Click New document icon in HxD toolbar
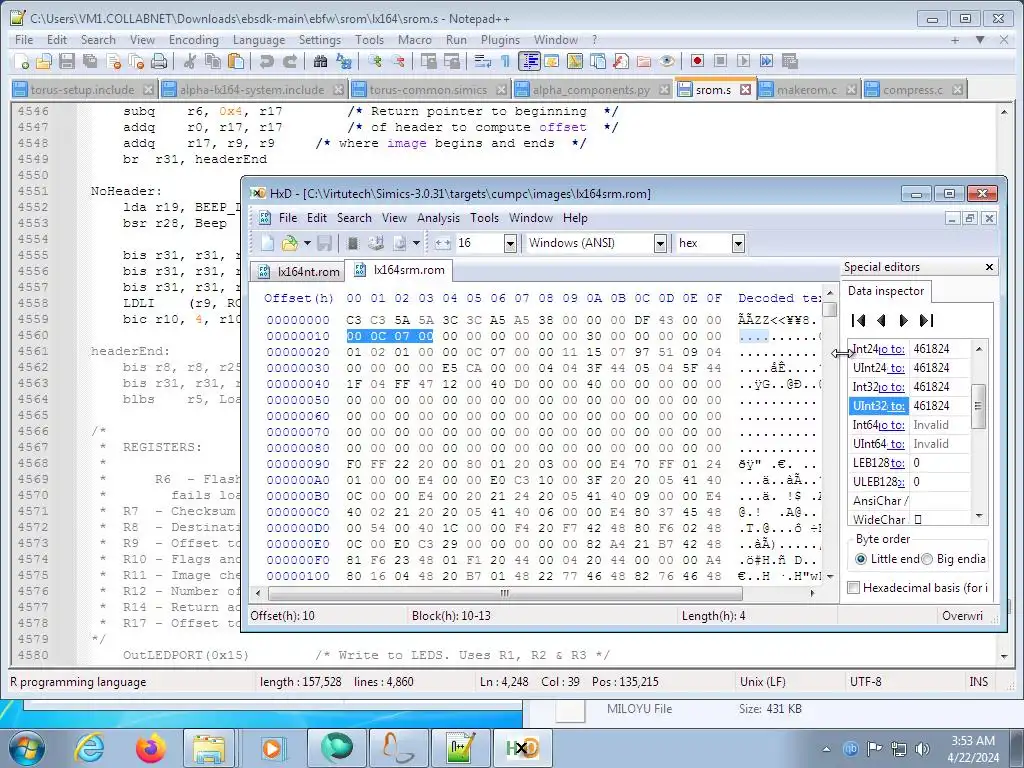 267,244
